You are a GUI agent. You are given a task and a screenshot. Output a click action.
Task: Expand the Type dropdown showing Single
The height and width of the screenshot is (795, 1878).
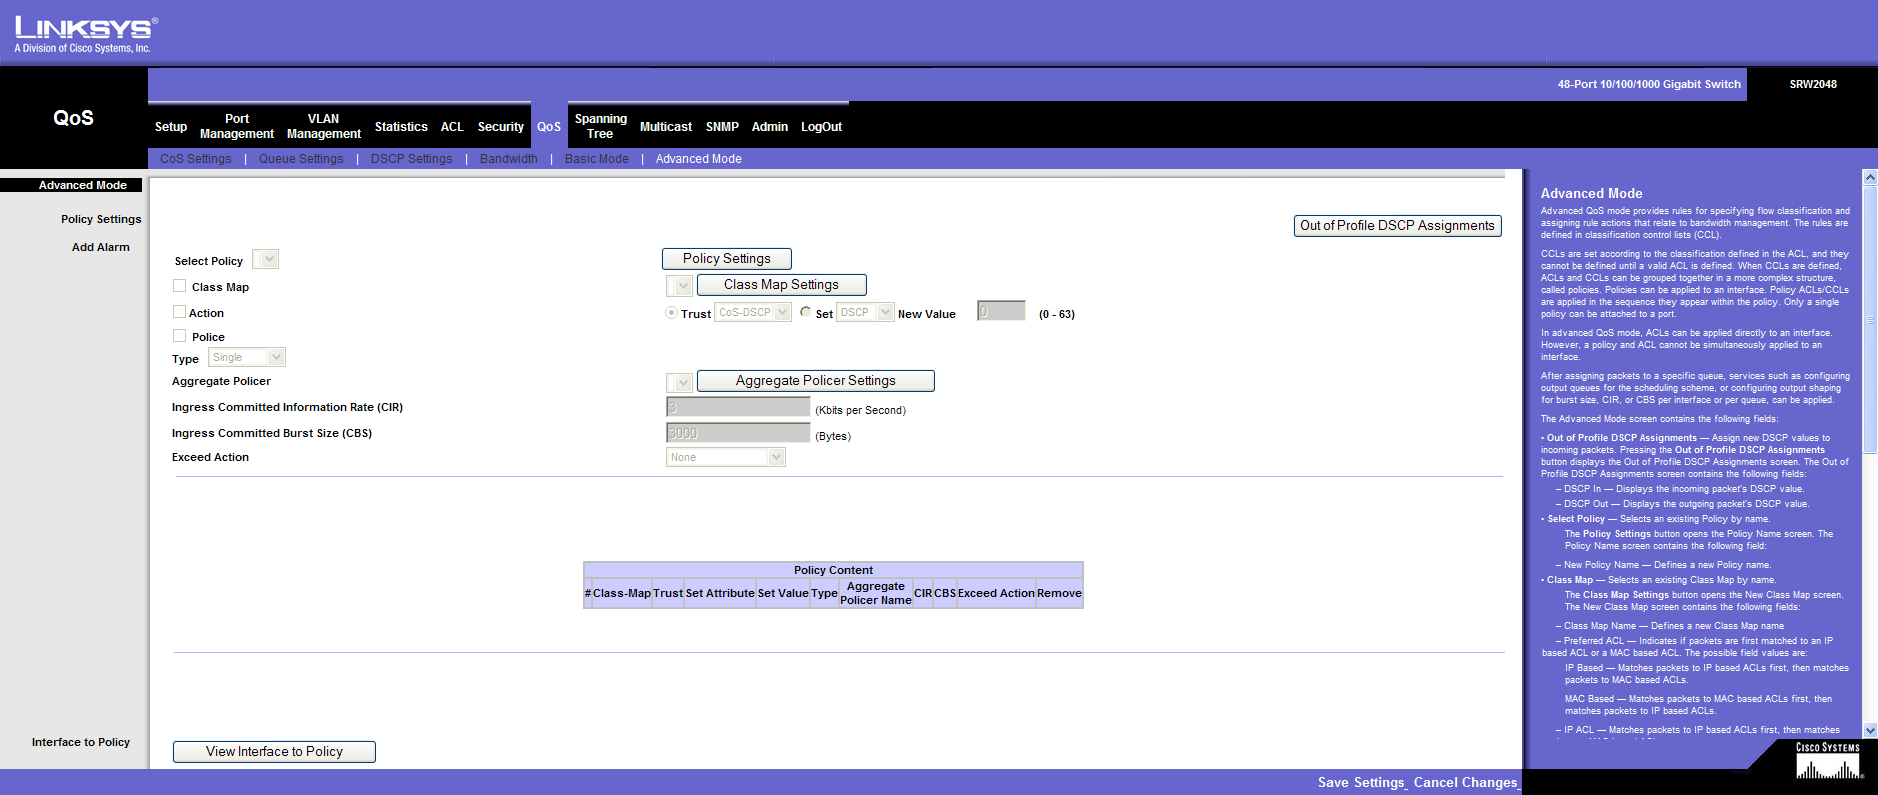247,357
